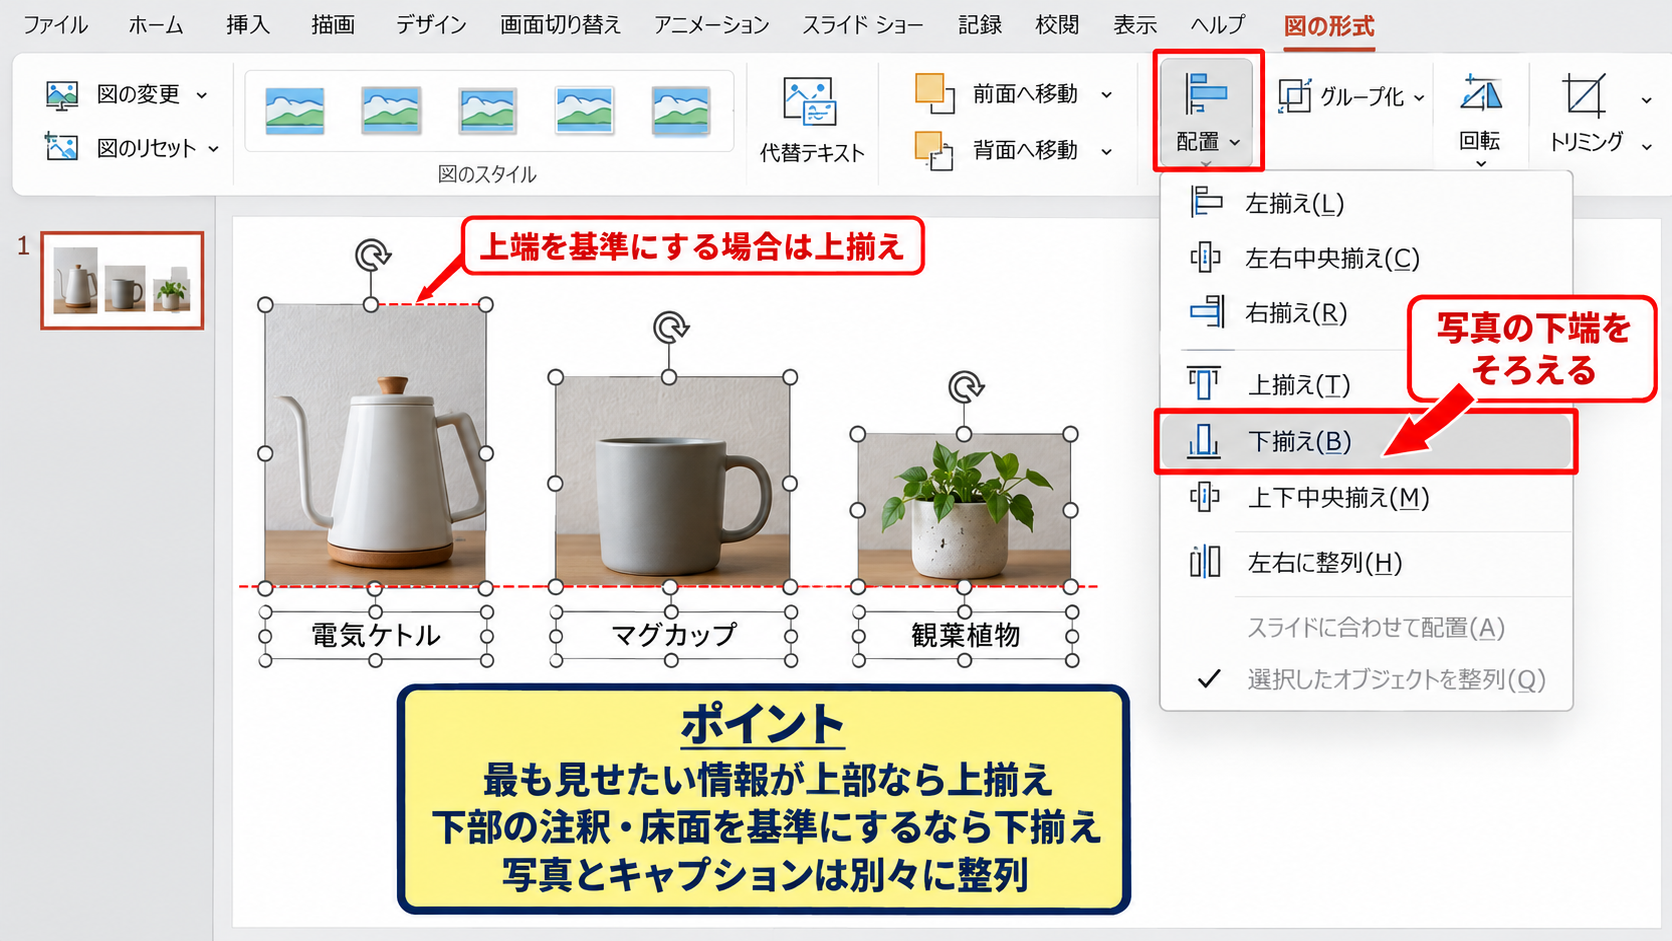Viewport: 1672px width, 941px height.
Task: Click the 背面へ移動 send backward icon
Action: coord(934,151)
